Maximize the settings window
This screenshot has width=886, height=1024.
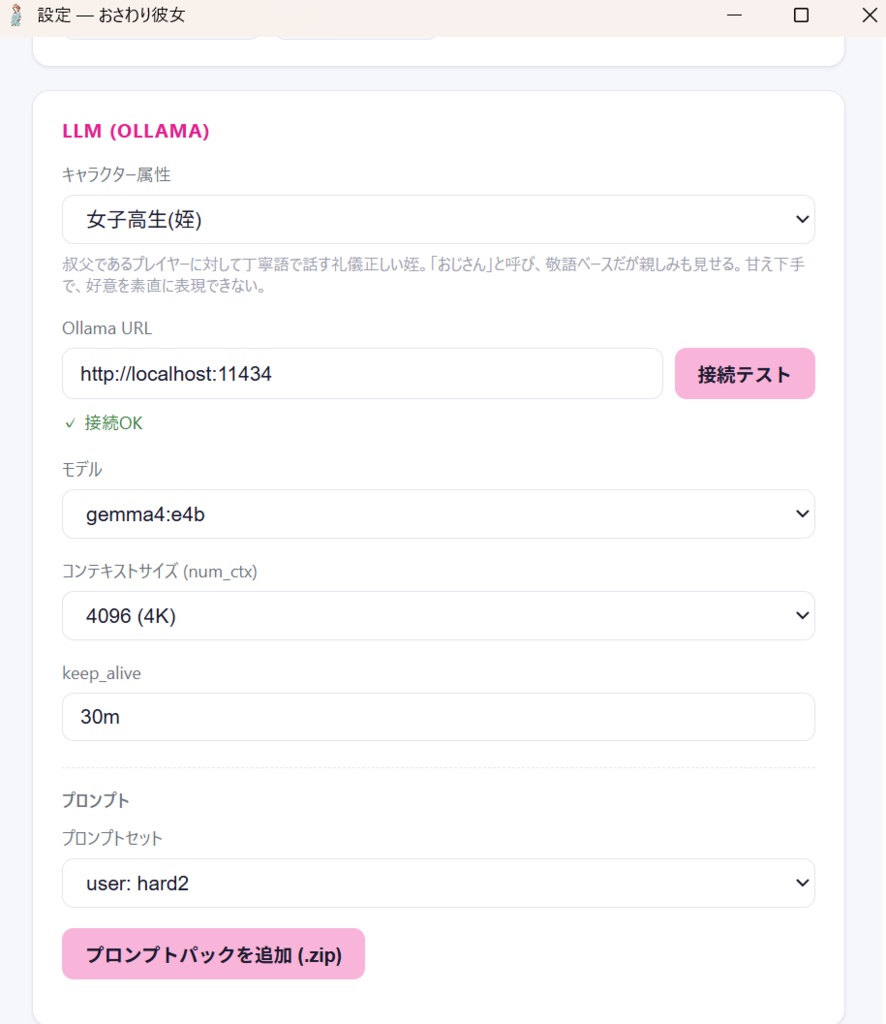point(800,16)
